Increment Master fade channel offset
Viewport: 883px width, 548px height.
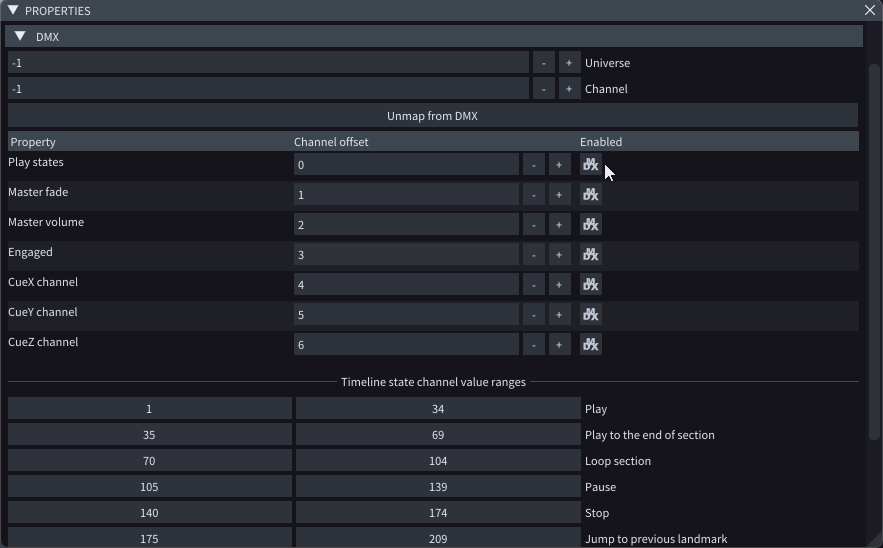pyautogui.click(x=559, y=195)
